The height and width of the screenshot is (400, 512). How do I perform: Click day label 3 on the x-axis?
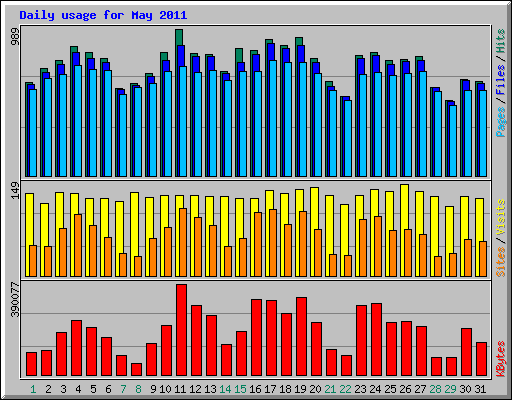coord(63,389)
